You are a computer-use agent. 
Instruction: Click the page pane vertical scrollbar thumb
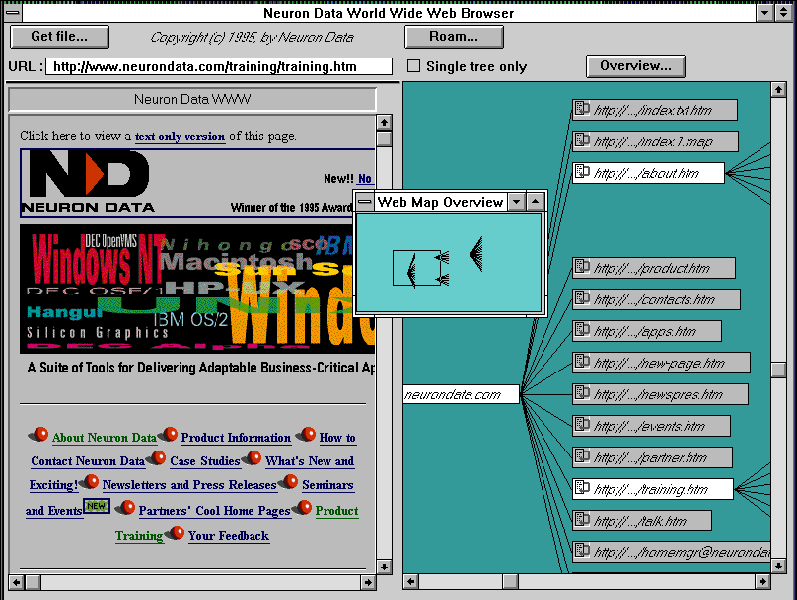pyautogui.click(x=384, y=139)
